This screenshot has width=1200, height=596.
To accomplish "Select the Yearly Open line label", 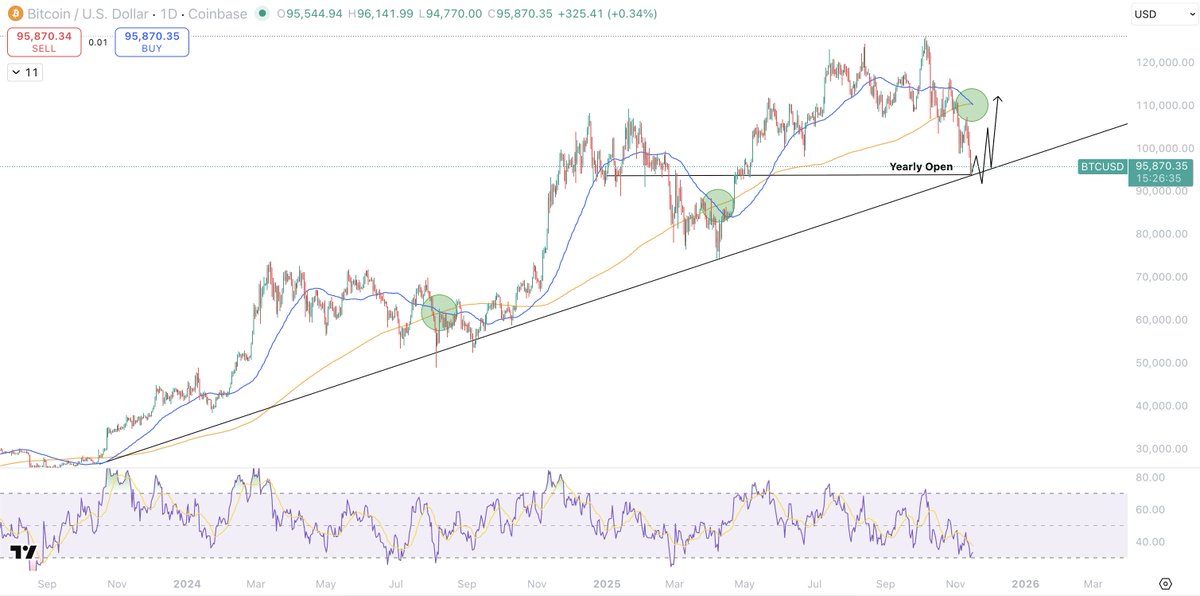I will click(920, 166).
